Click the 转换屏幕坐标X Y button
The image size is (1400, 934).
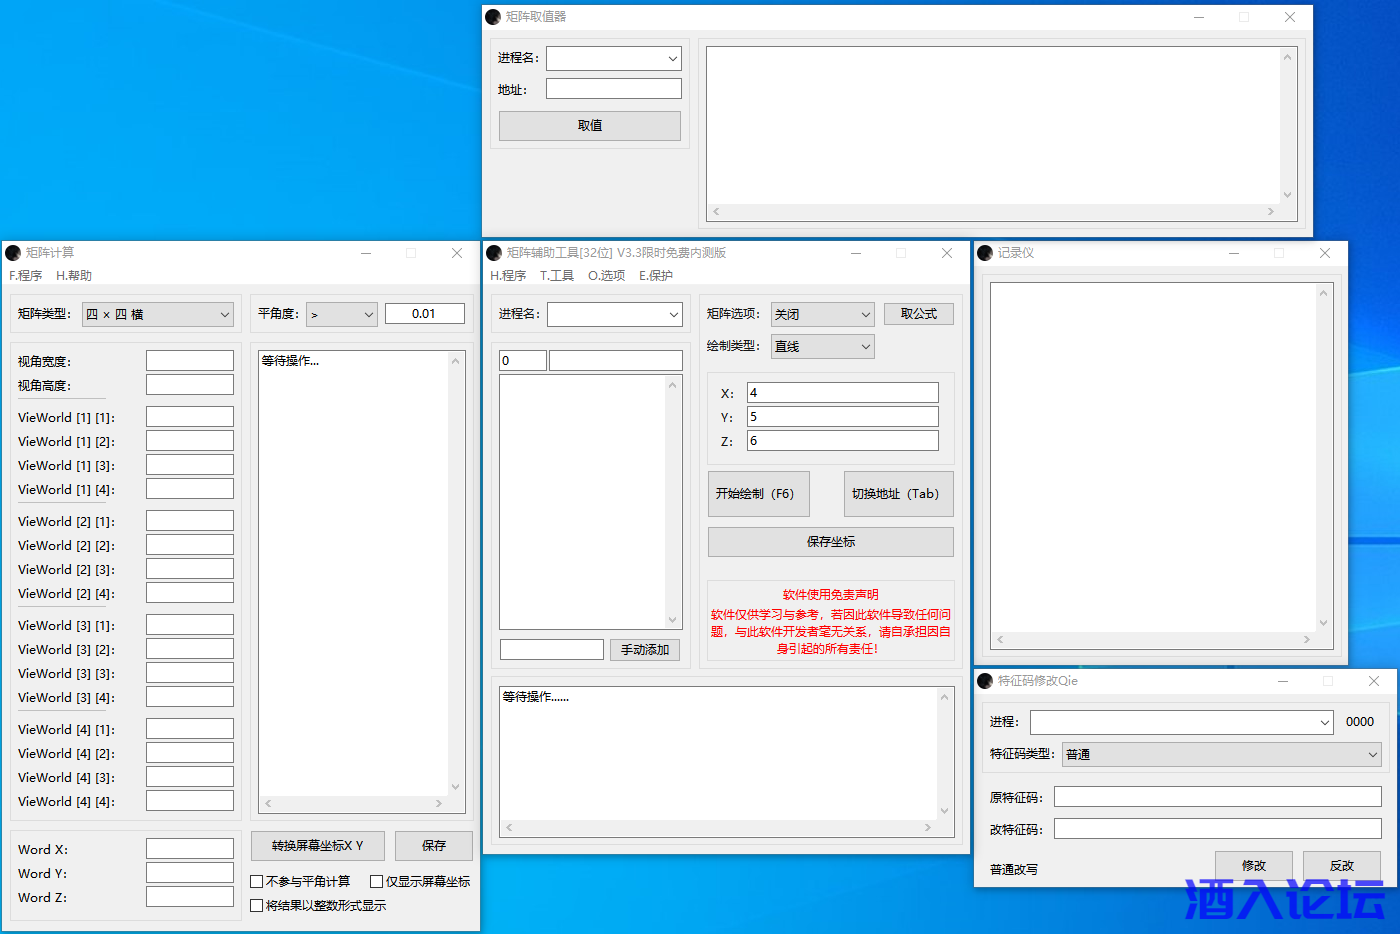(x=317, y=845)
